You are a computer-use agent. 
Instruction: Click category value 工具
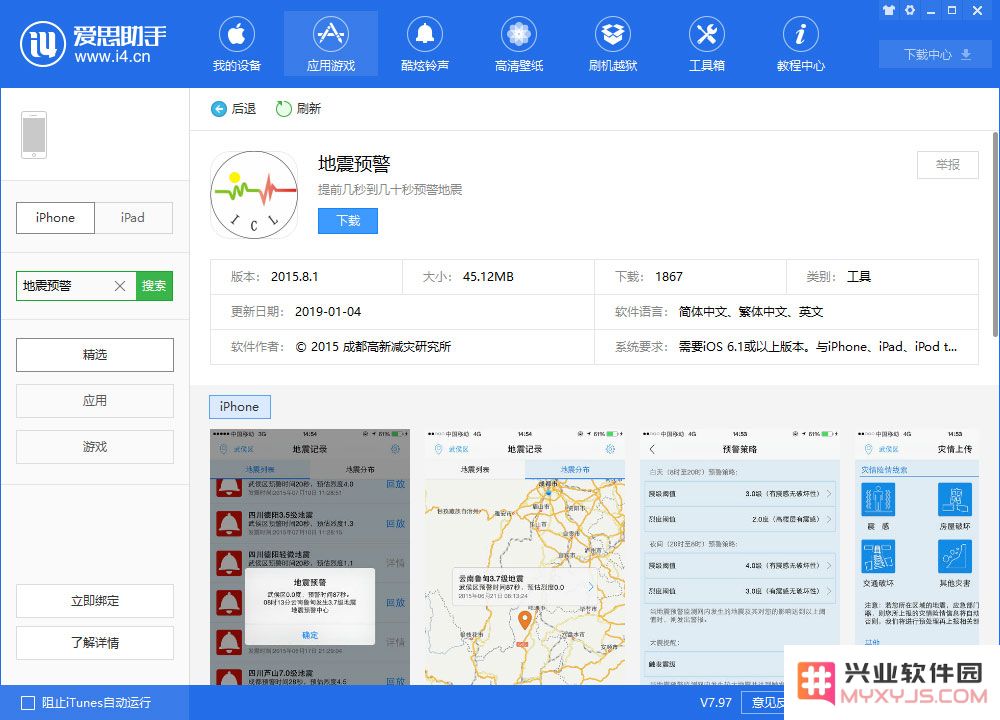tap(858, 277)
